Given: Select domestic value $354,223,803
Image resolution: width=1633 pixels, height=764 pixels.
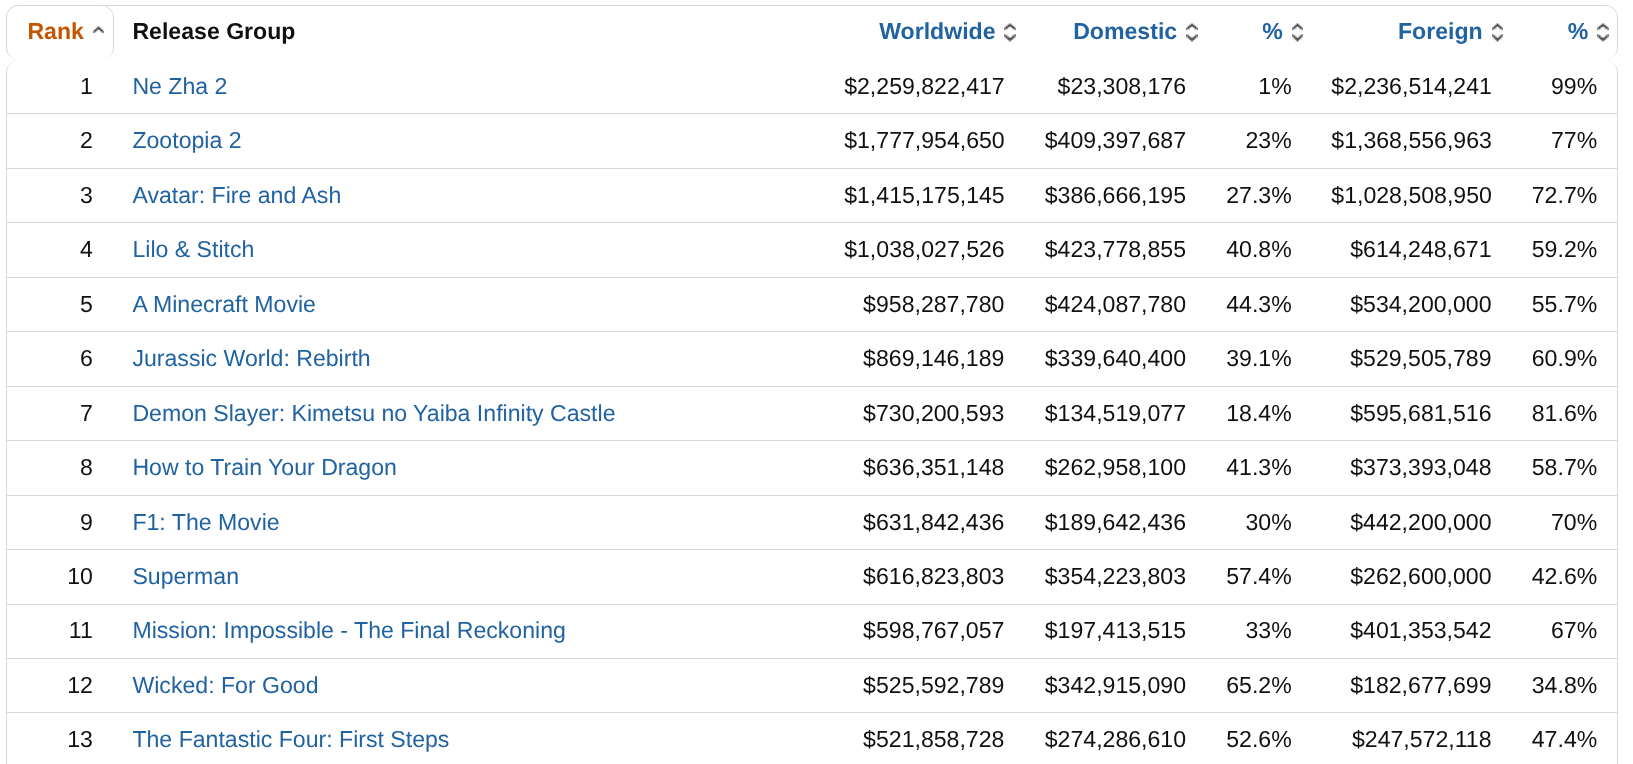Looking at the screenshot, I should [x=1115, y=577].
